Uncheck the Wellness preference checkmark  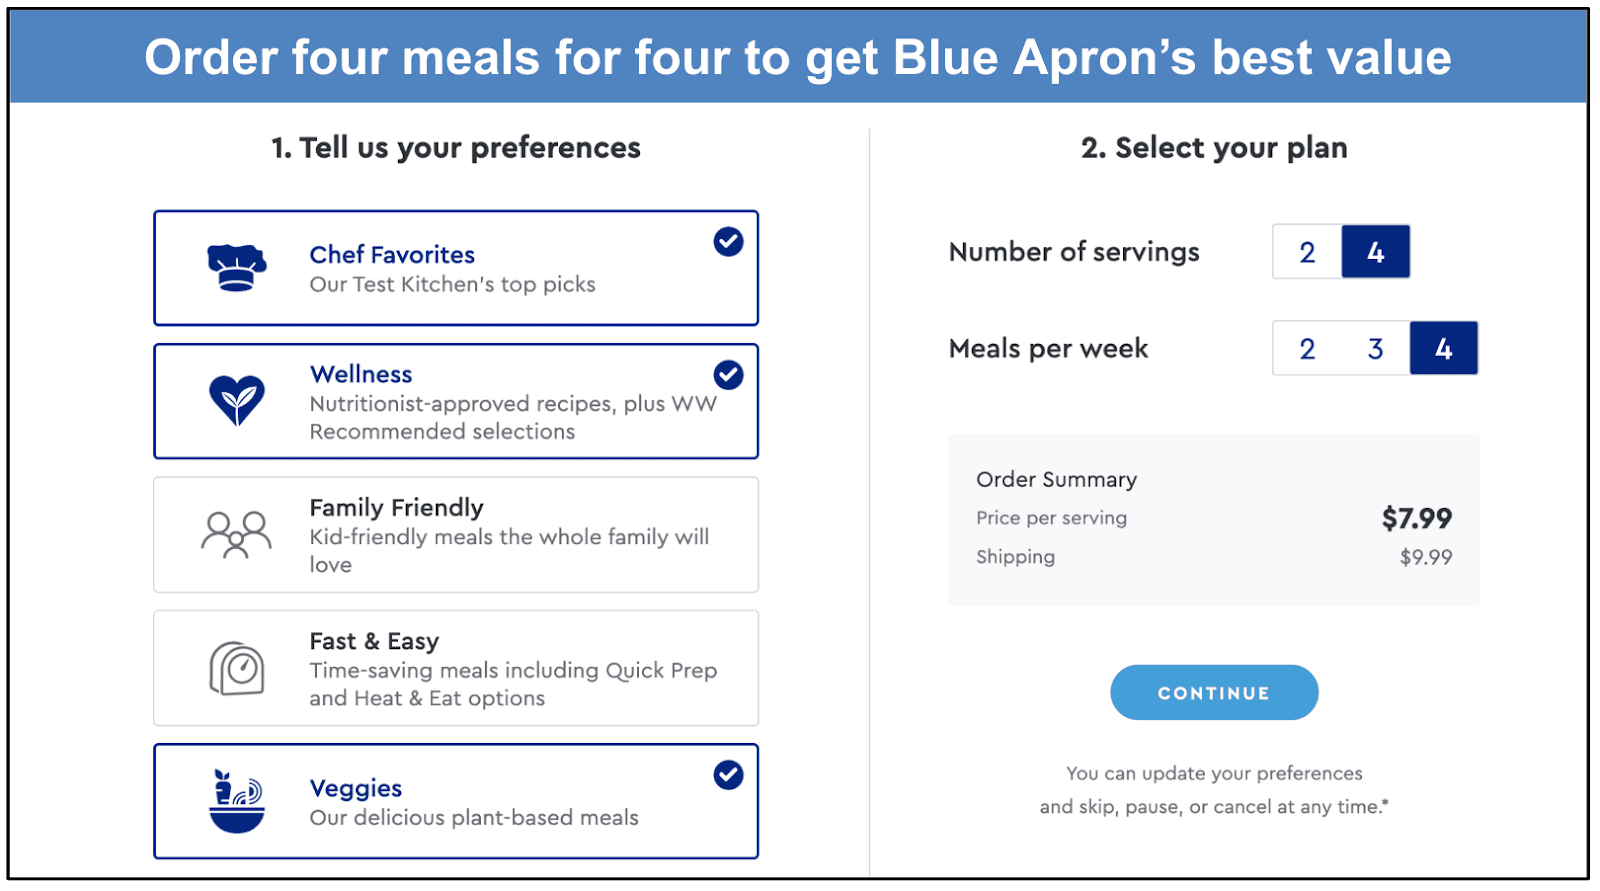[x=728, y=375]
